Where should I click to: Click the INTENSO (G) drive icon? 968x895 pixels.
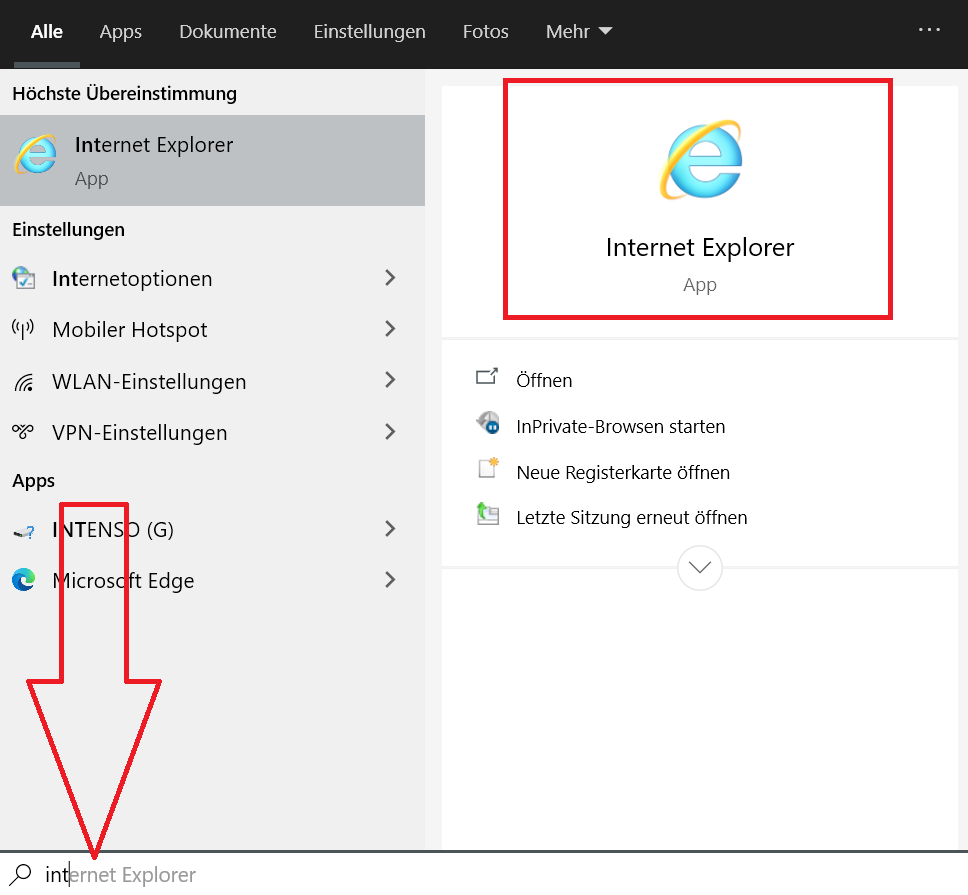24,531
